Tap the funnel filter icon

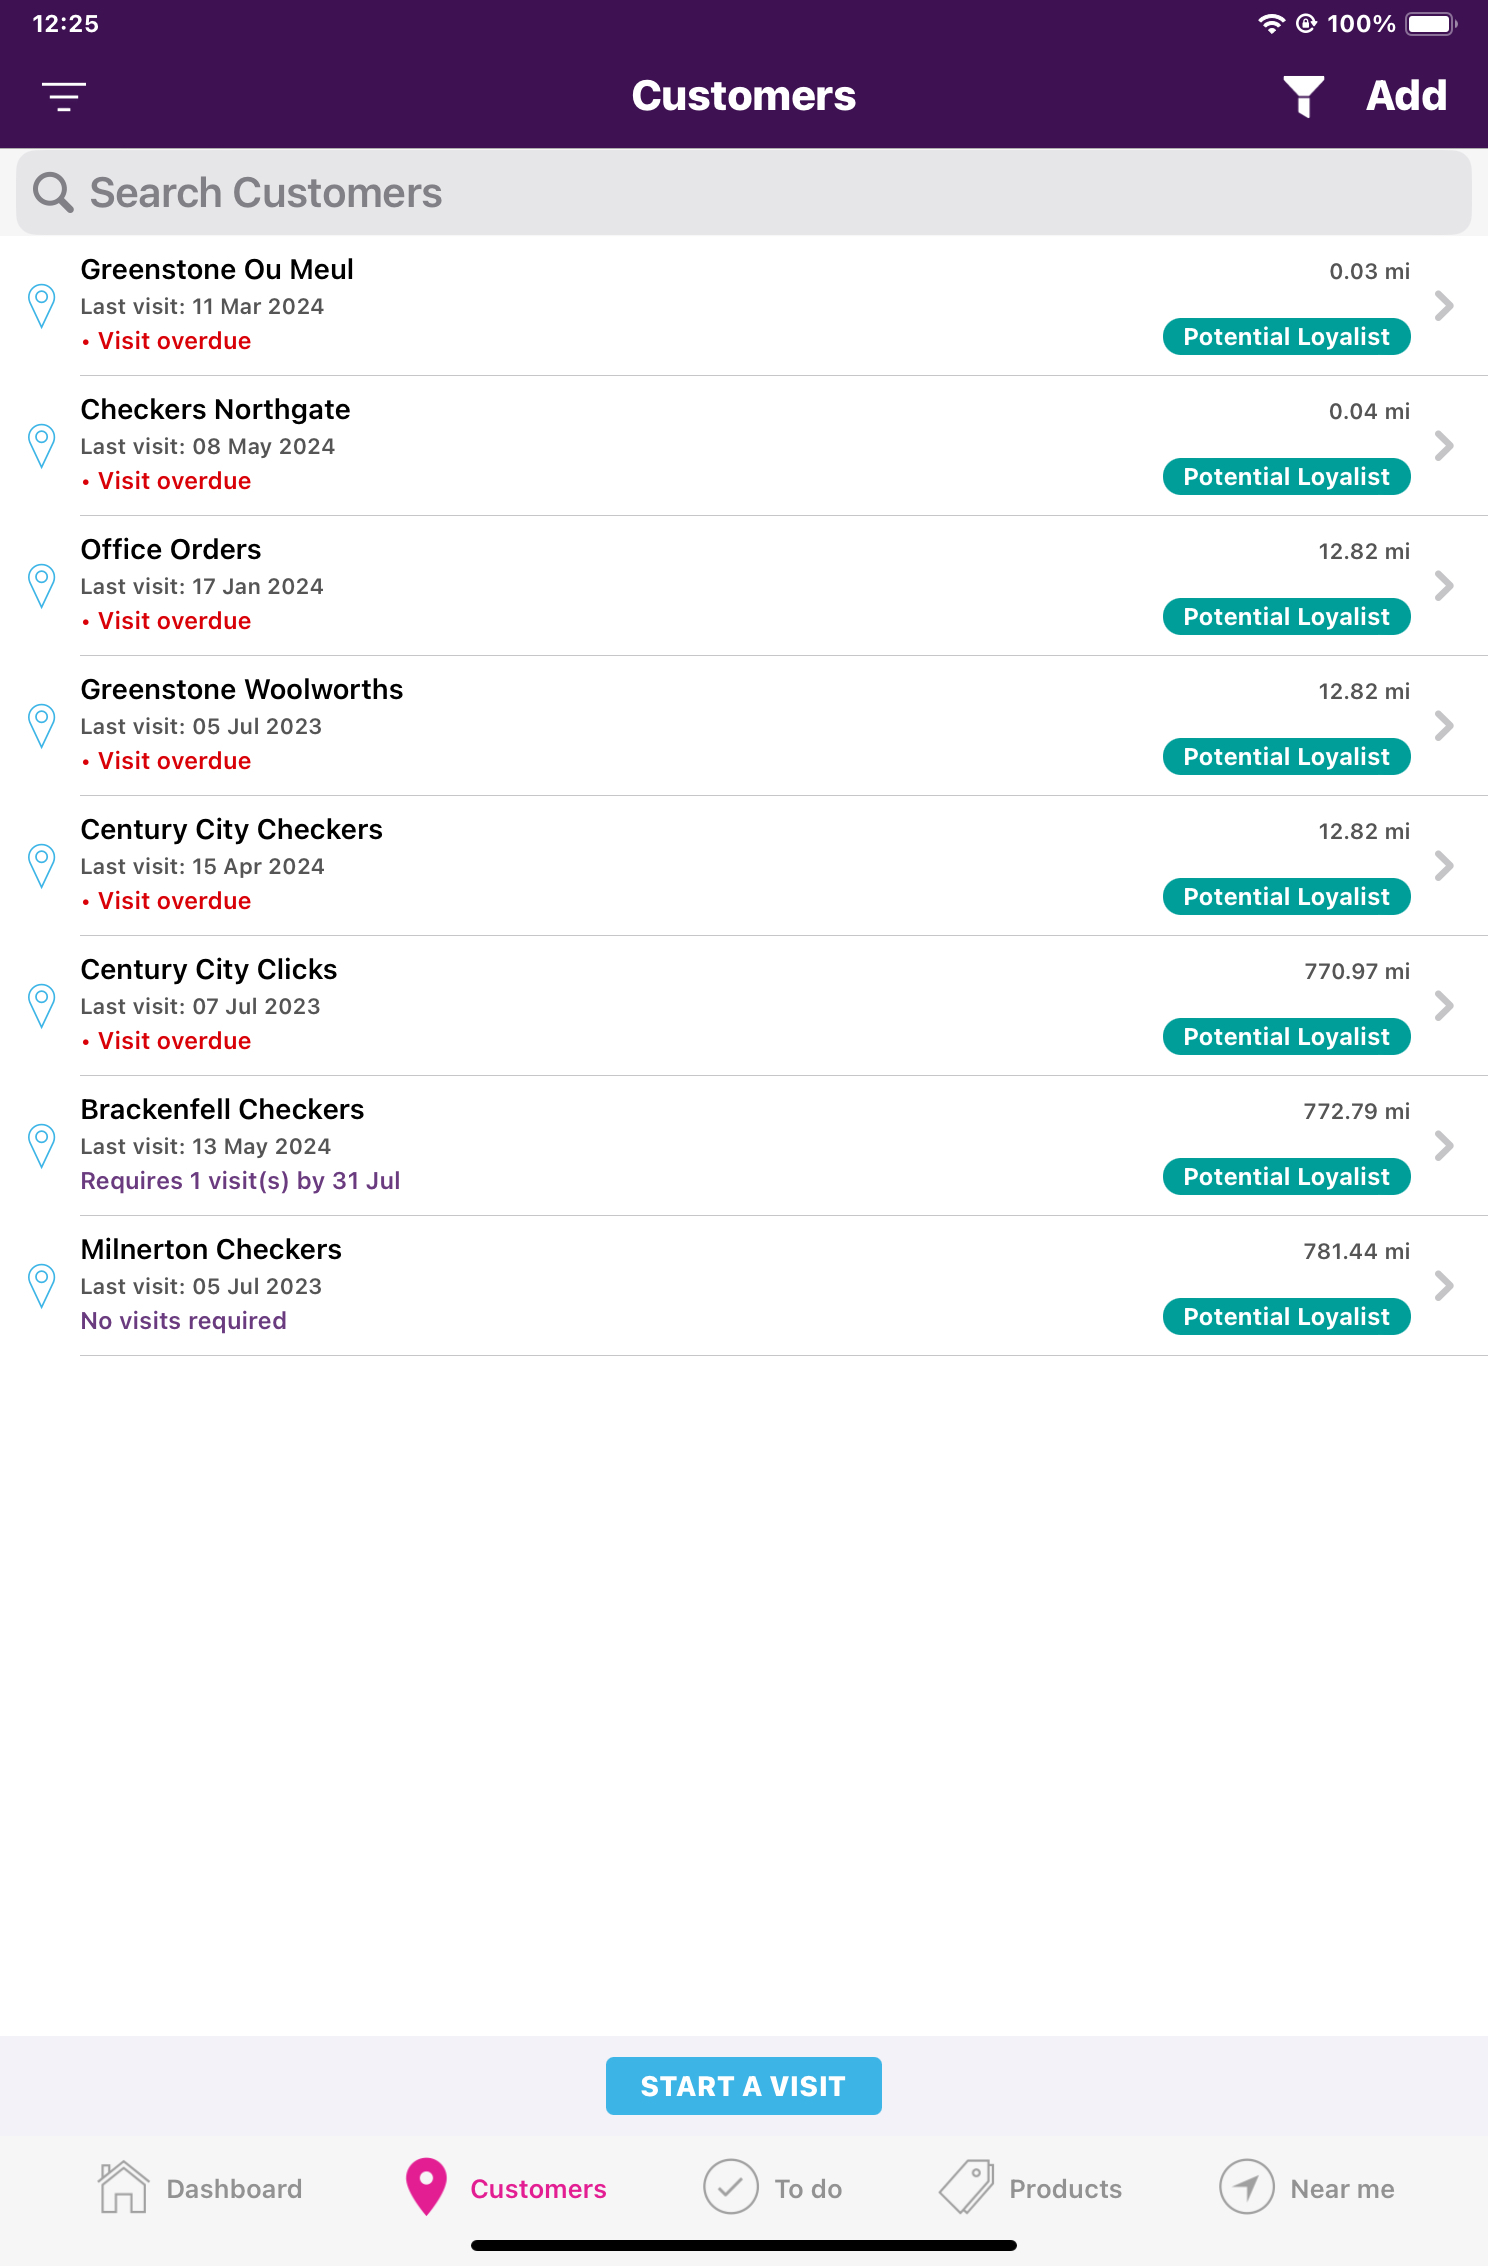click(1303, 96)
